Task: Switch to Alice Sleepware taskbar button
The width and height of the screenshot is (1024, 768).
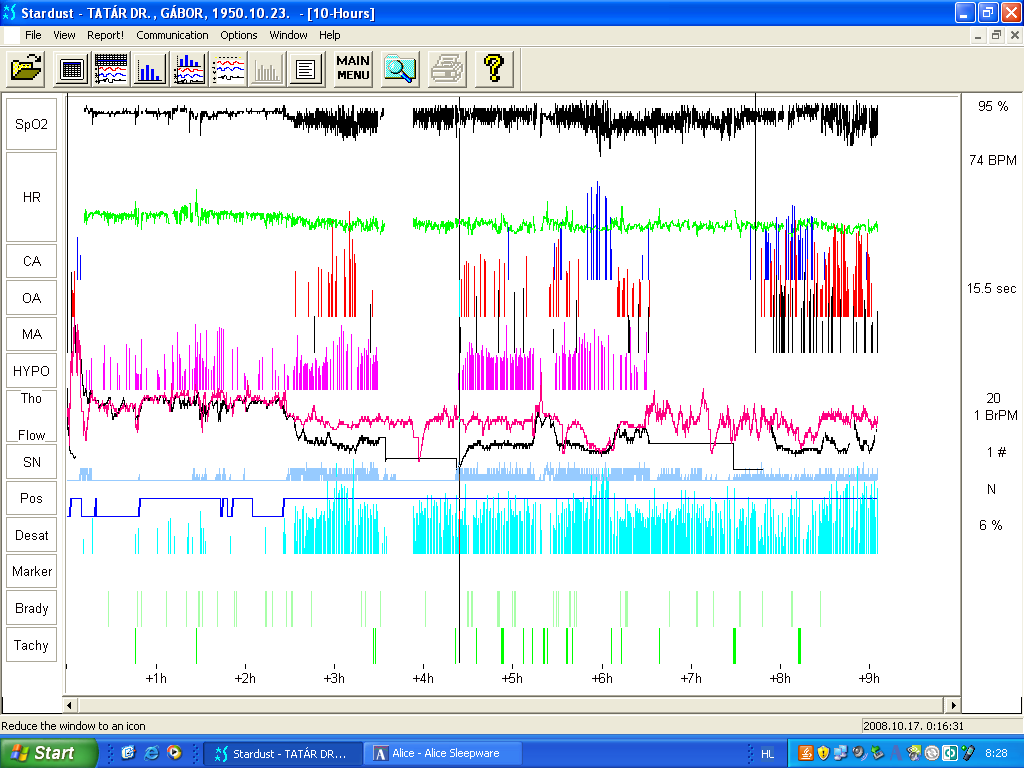Action: (x=445, y=754)
